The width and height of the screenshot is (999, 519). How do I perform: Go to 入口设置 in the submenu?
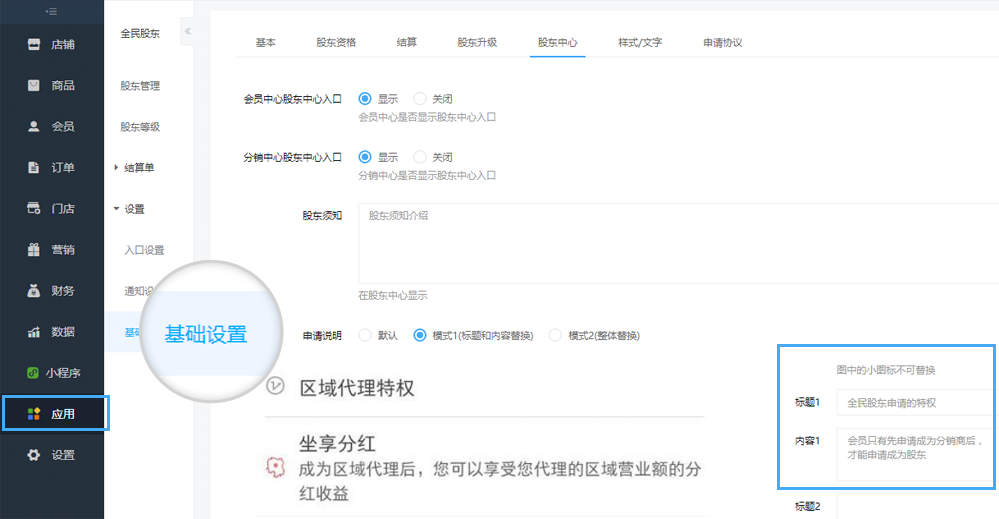[144, 250]
